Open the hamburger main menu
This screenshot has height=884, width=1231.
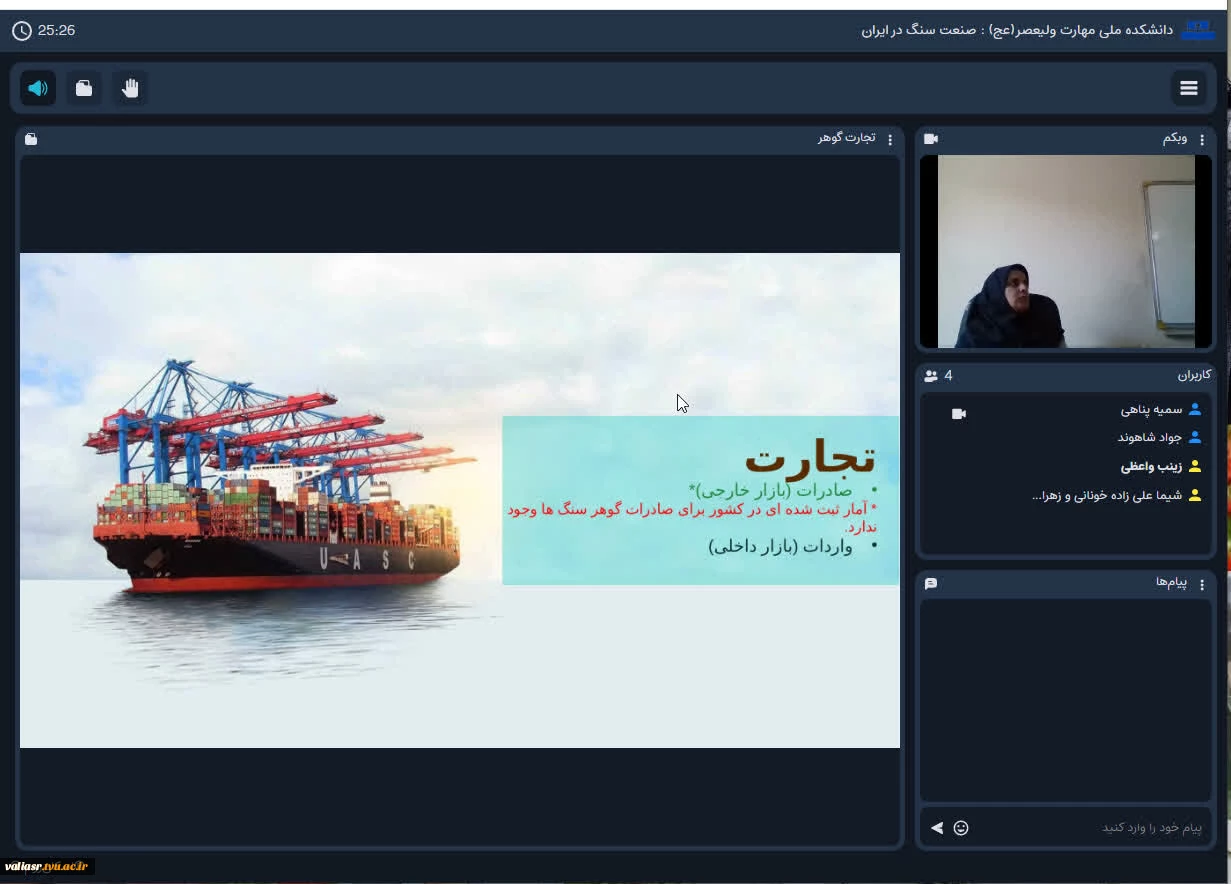(1188, 88)
